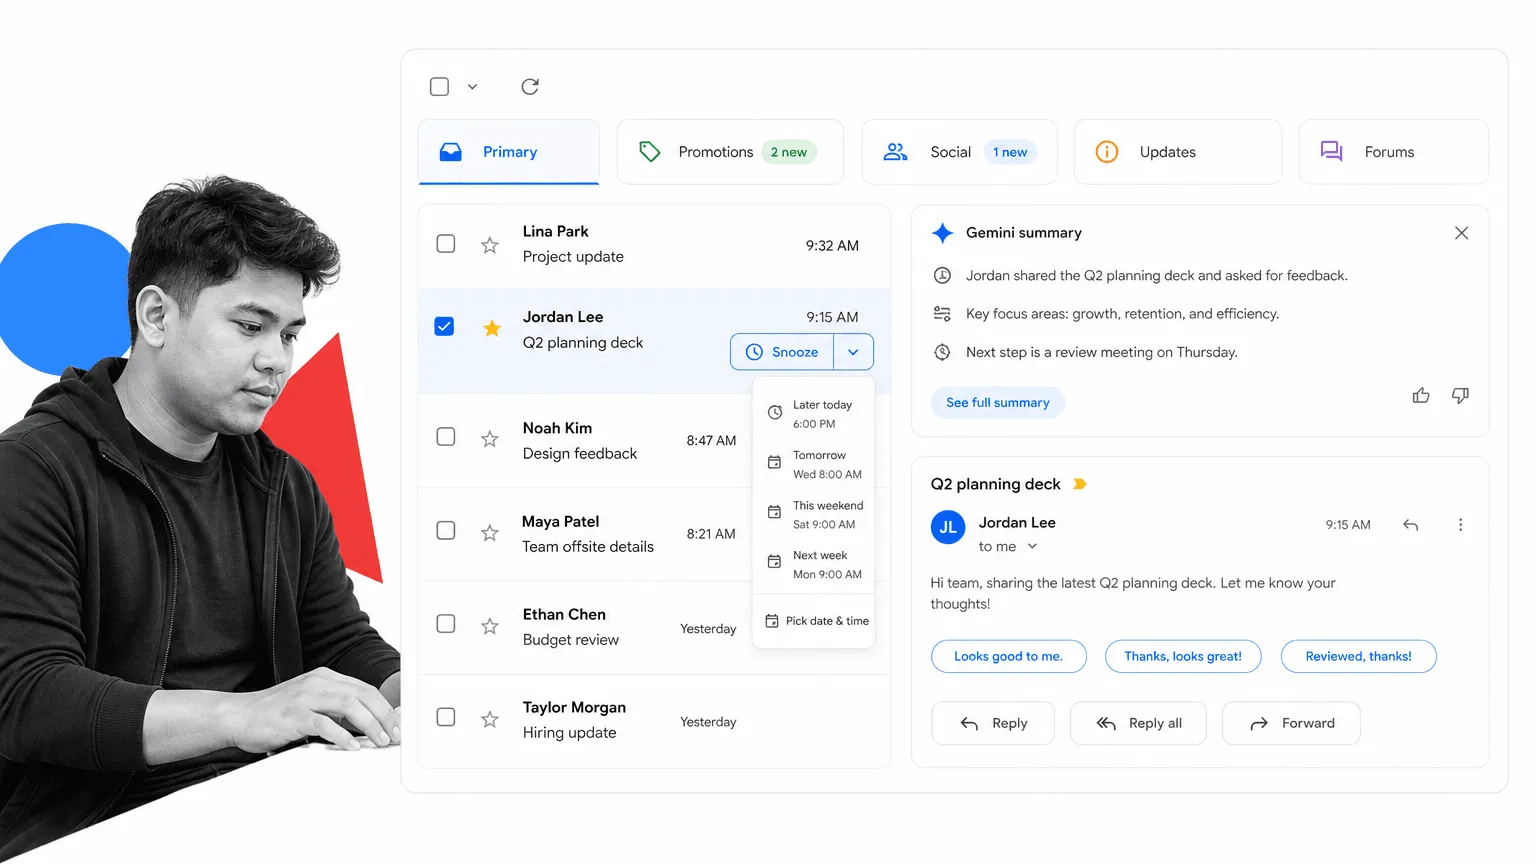Collapse the Snooze options dropdown arrow
Screen dimensions: 1536x864
pyautogui.click(x=853, y=352)
